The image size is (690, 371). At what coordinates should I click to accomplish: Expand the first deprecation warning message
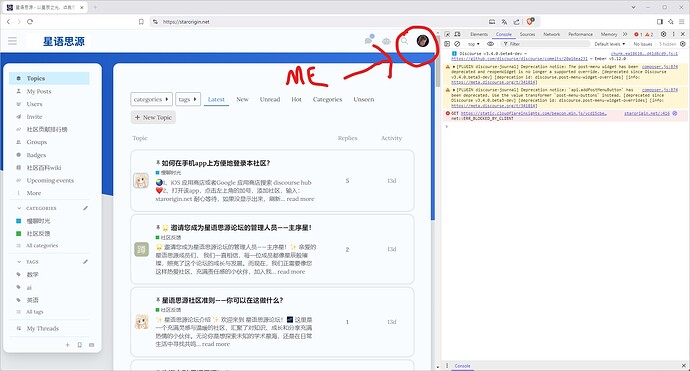(454, 66)
